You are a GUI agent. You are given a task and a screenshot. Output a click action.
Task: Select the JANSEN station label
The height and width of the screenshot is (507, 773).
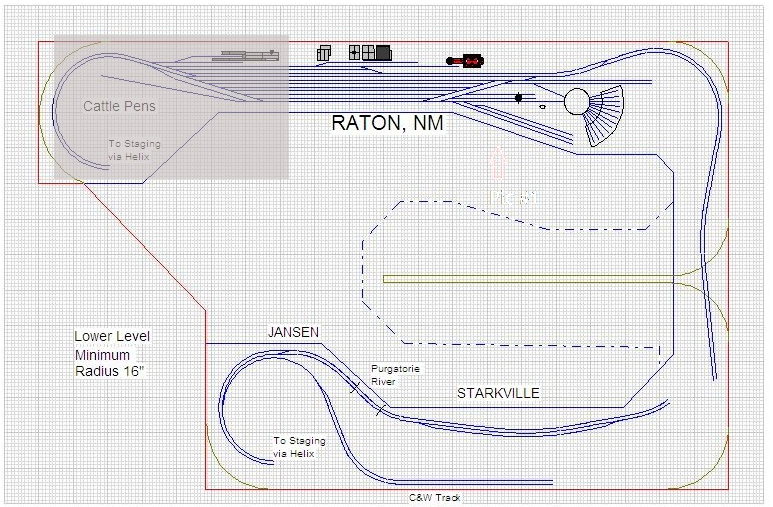[x=292, y=331]
